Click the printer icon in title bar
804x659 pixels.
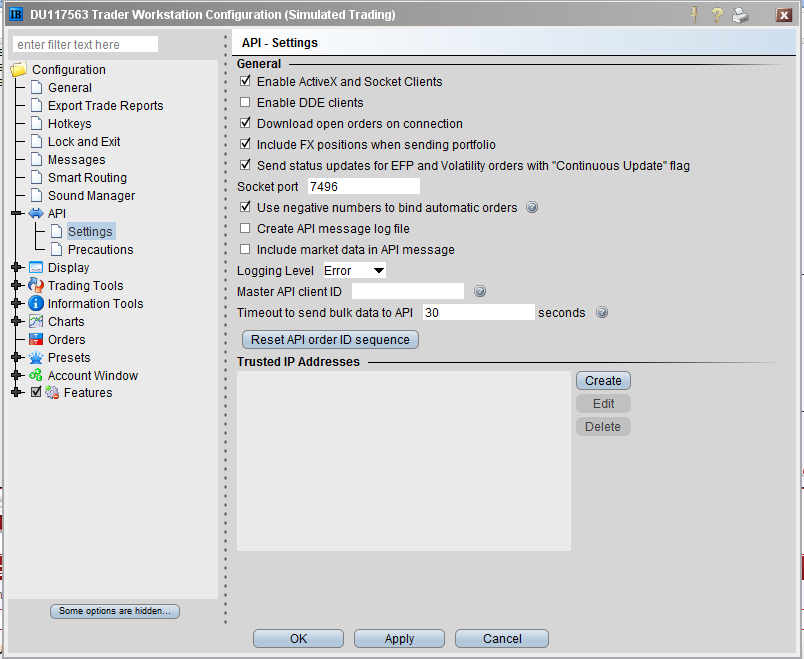(x=740, y=15)
